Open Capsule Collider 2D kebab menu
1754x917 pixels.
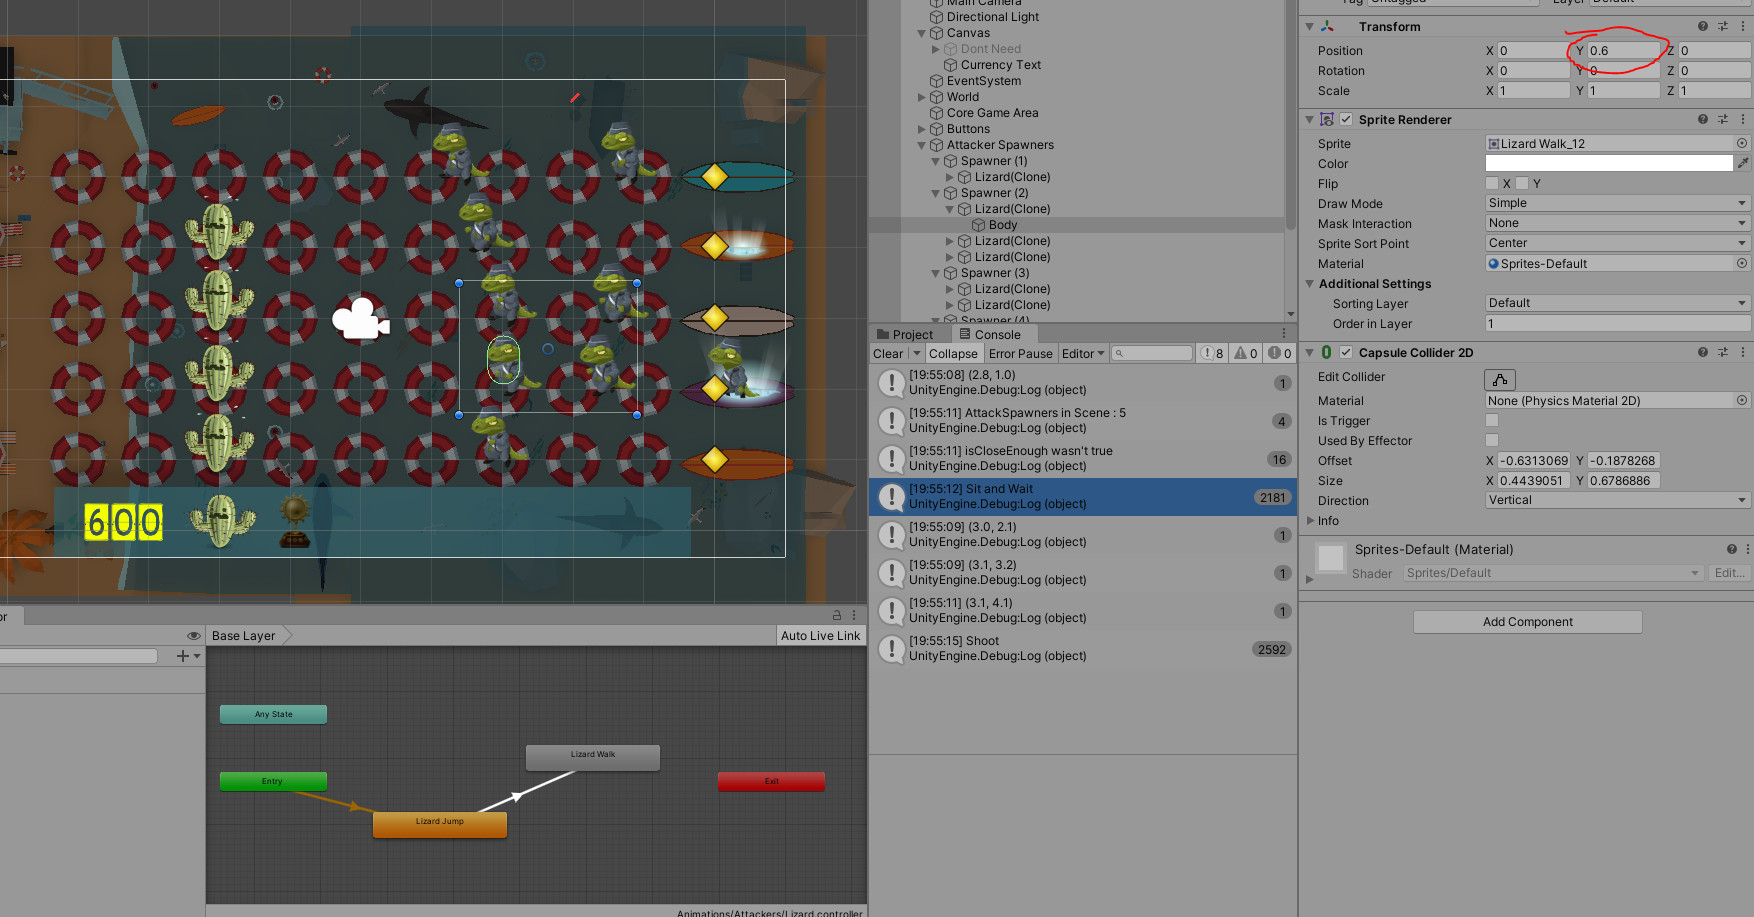(1743, 352)
